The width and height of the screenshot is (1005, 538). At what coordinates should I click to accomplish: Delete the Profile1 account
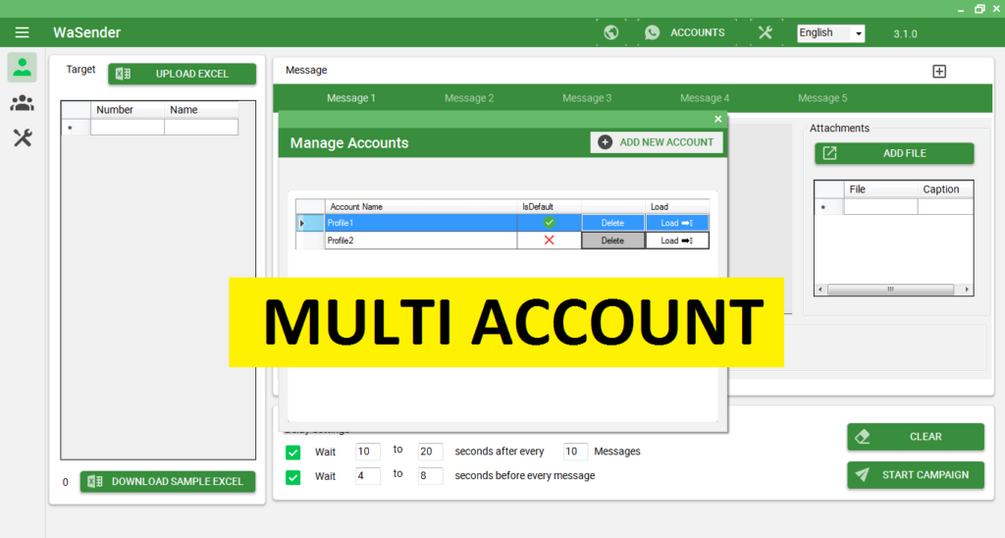pos(613,223)
